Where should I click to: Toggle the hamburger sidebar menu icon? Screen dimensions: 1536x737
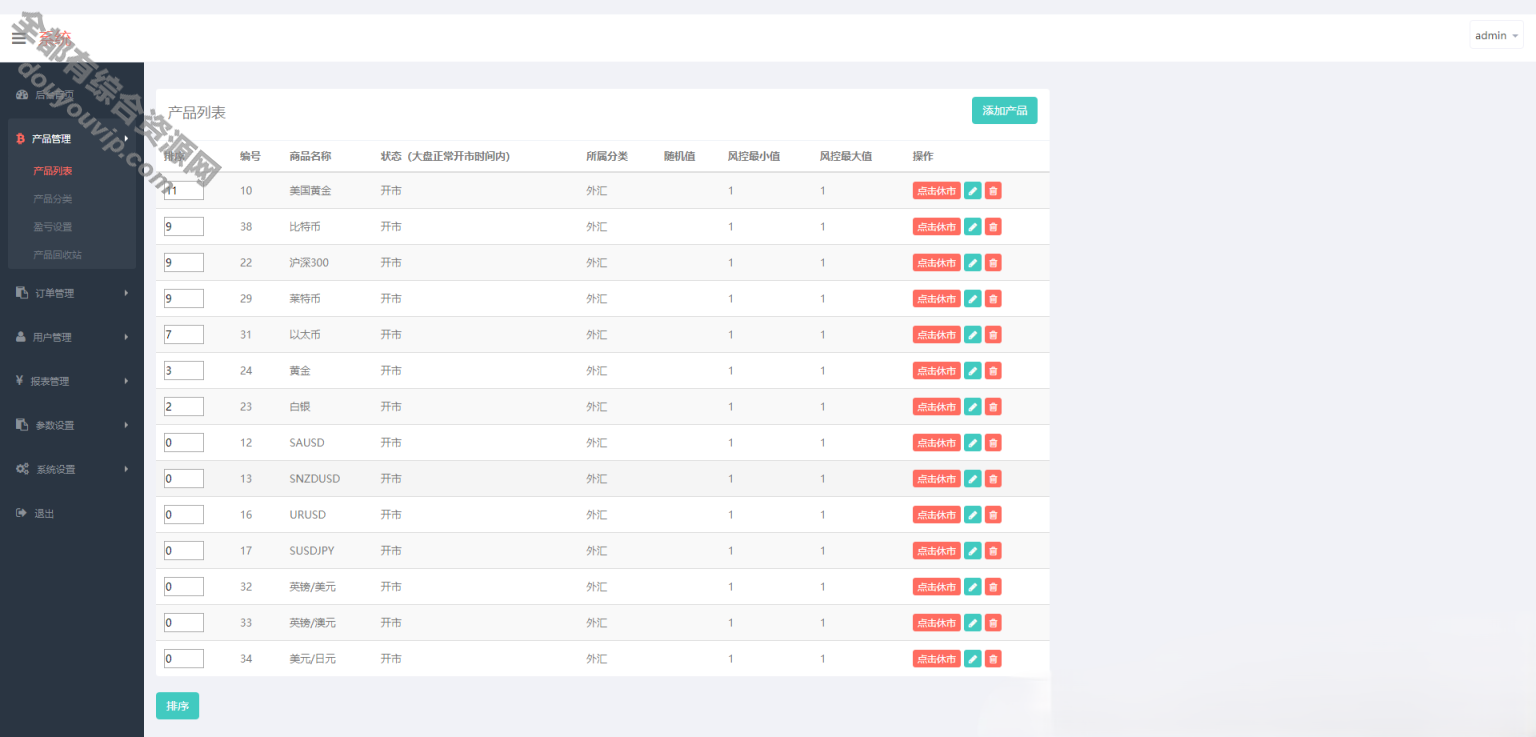click(19, 37)
